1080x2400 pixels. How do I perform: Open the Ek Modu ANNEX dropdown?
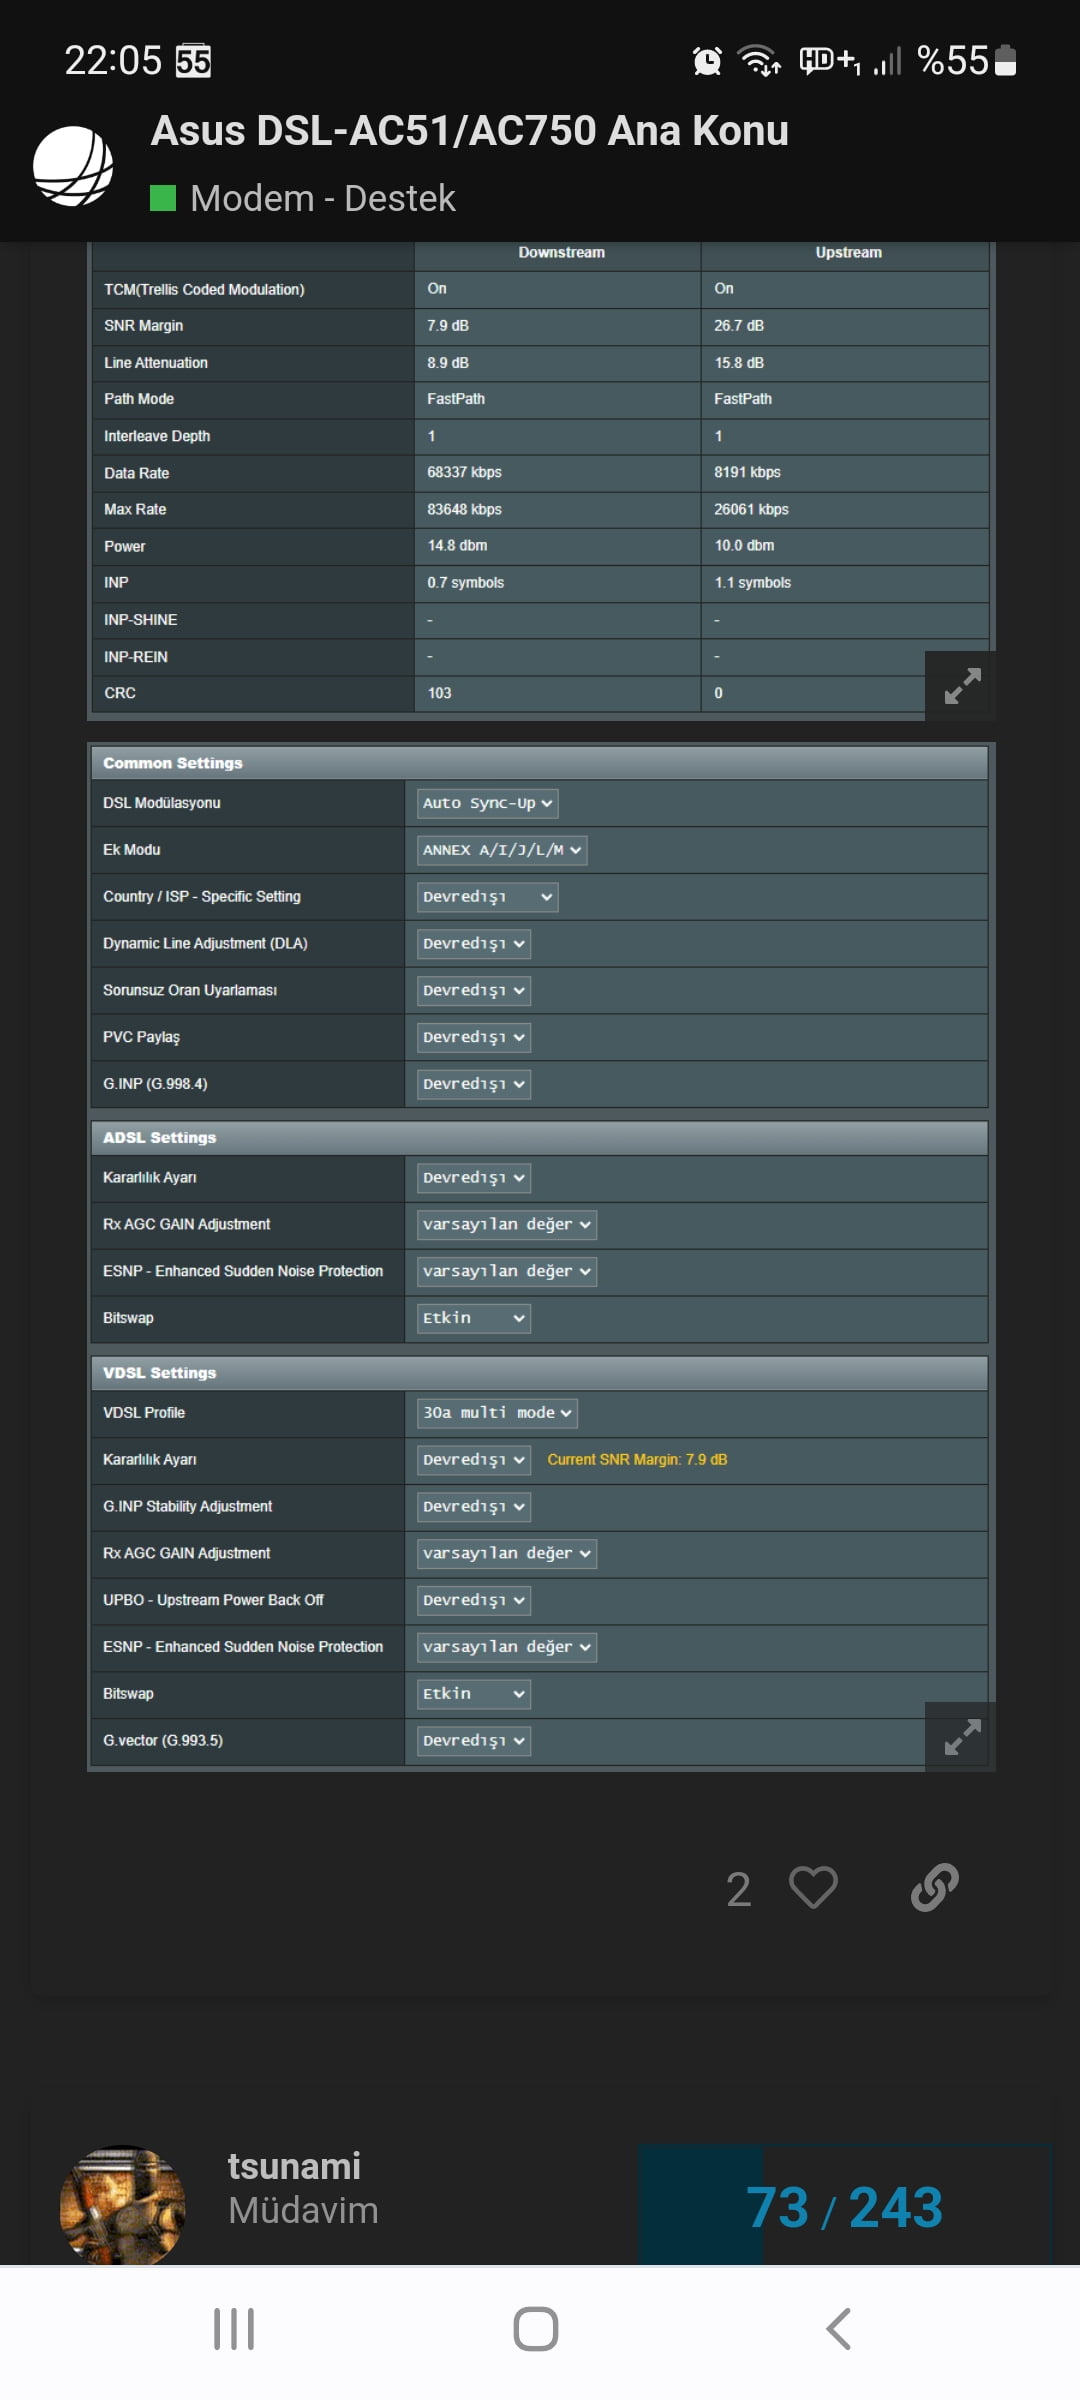point(501,850)
